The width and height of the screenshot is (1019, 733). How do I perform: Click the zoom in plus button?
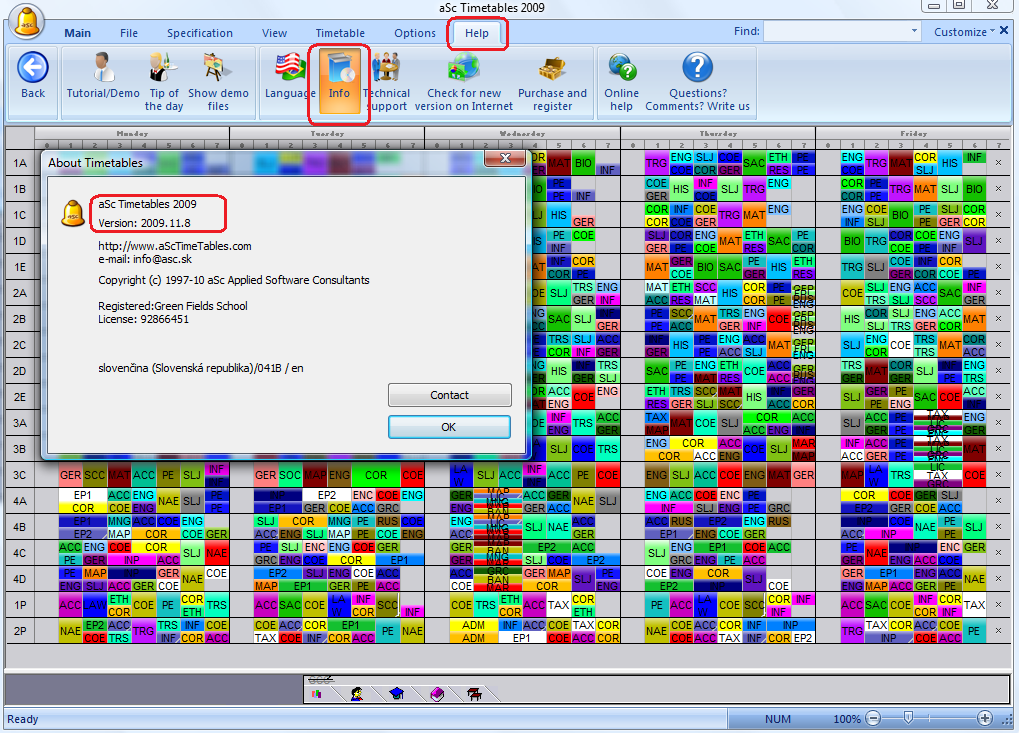[x=985, y=718]
